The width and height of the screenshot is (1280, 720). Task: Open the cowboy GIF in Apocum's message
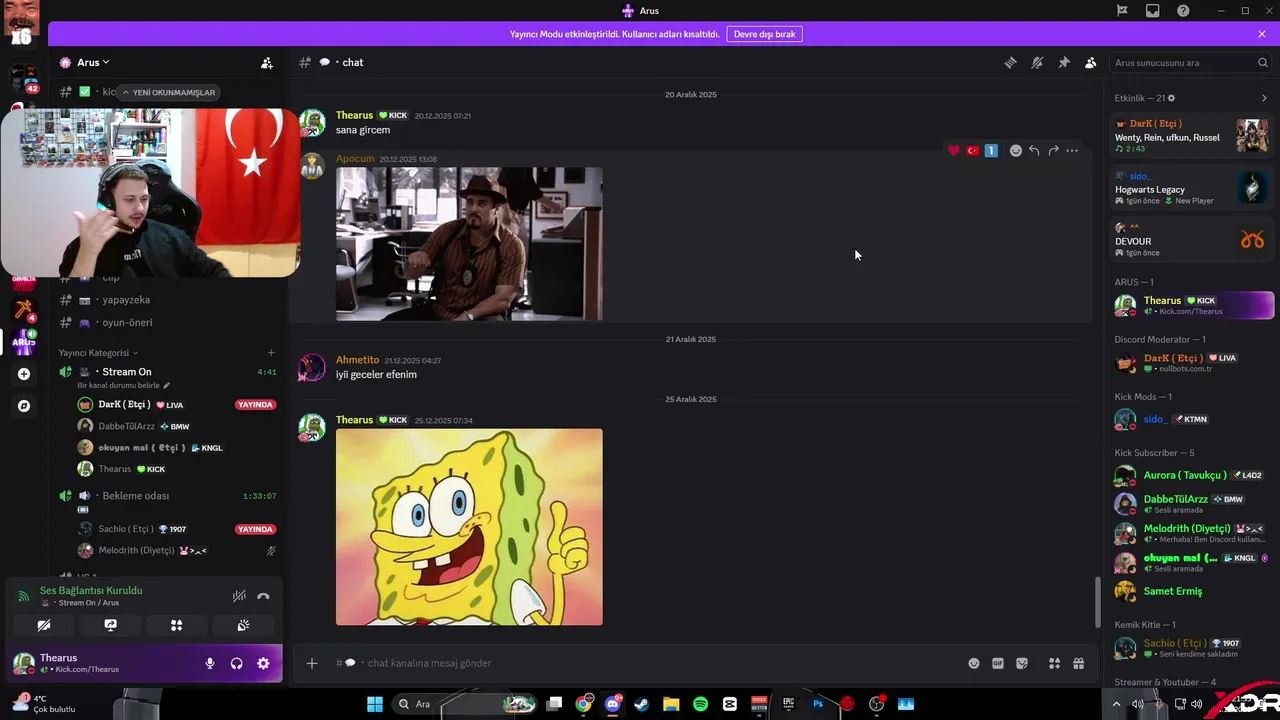[469, 244]
